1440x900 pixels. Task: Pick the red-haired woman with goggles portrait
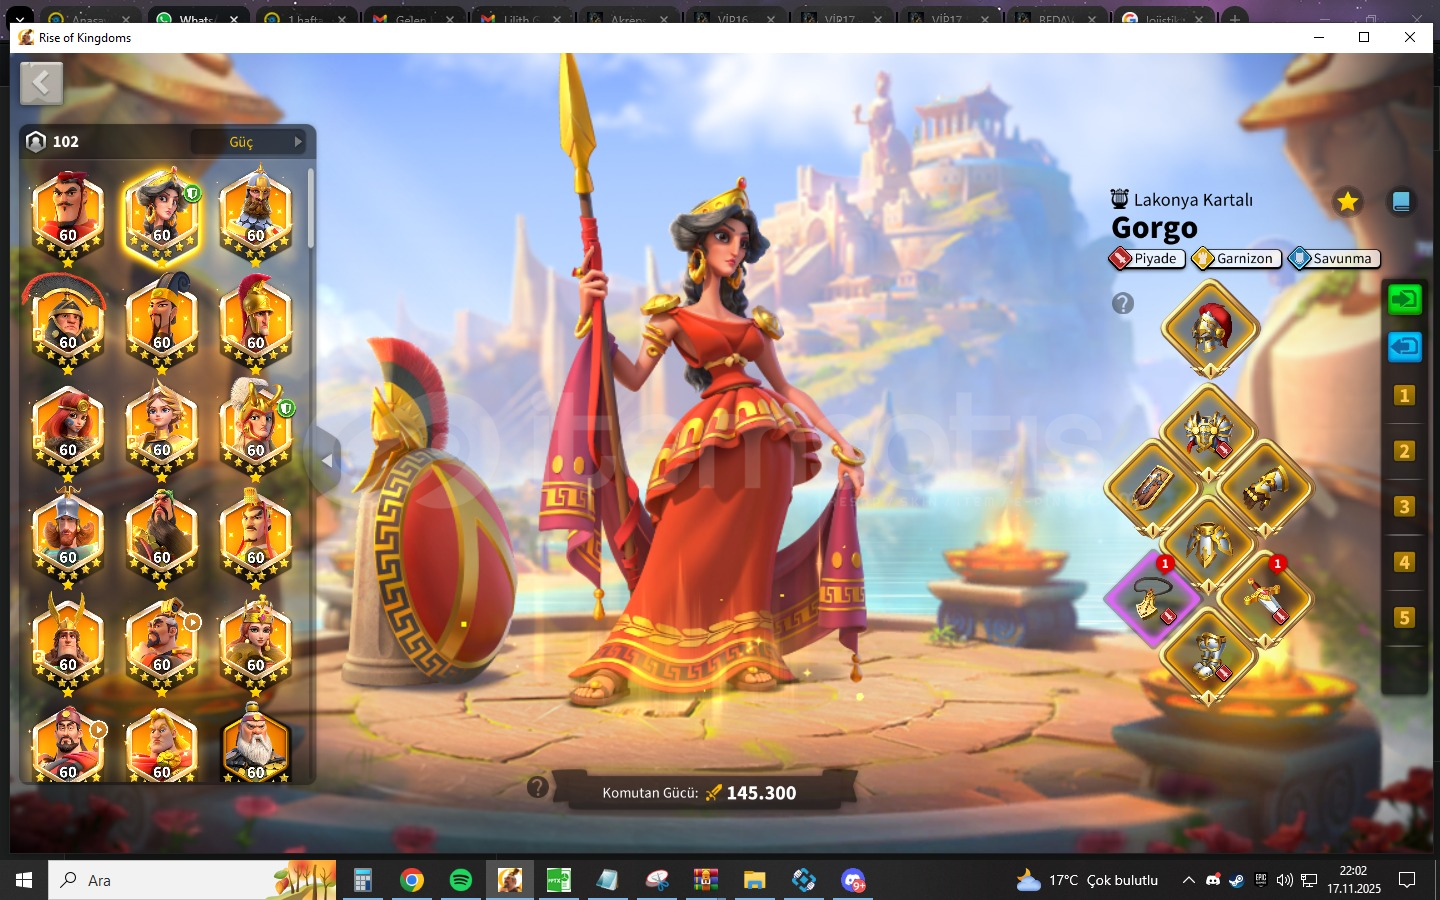(68, 430)
